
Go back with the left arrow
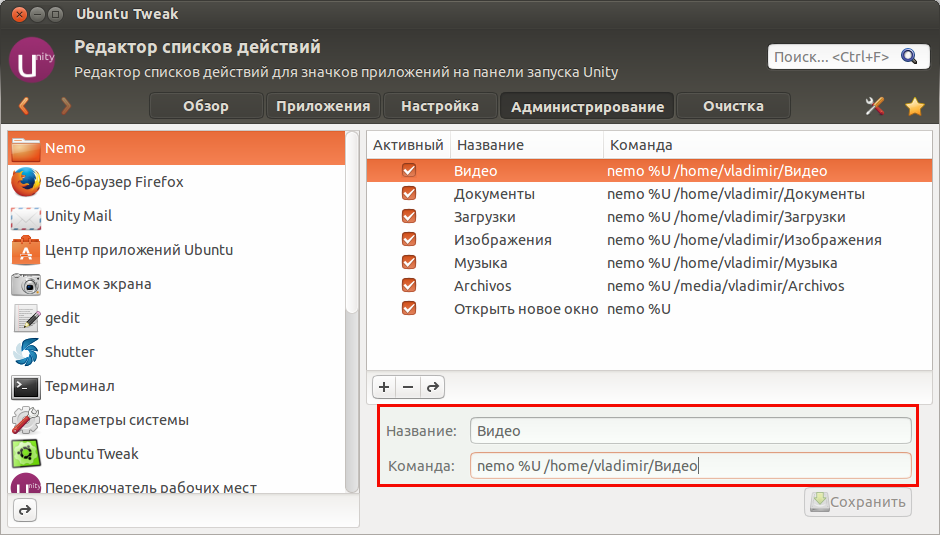[x=24, y=106]
